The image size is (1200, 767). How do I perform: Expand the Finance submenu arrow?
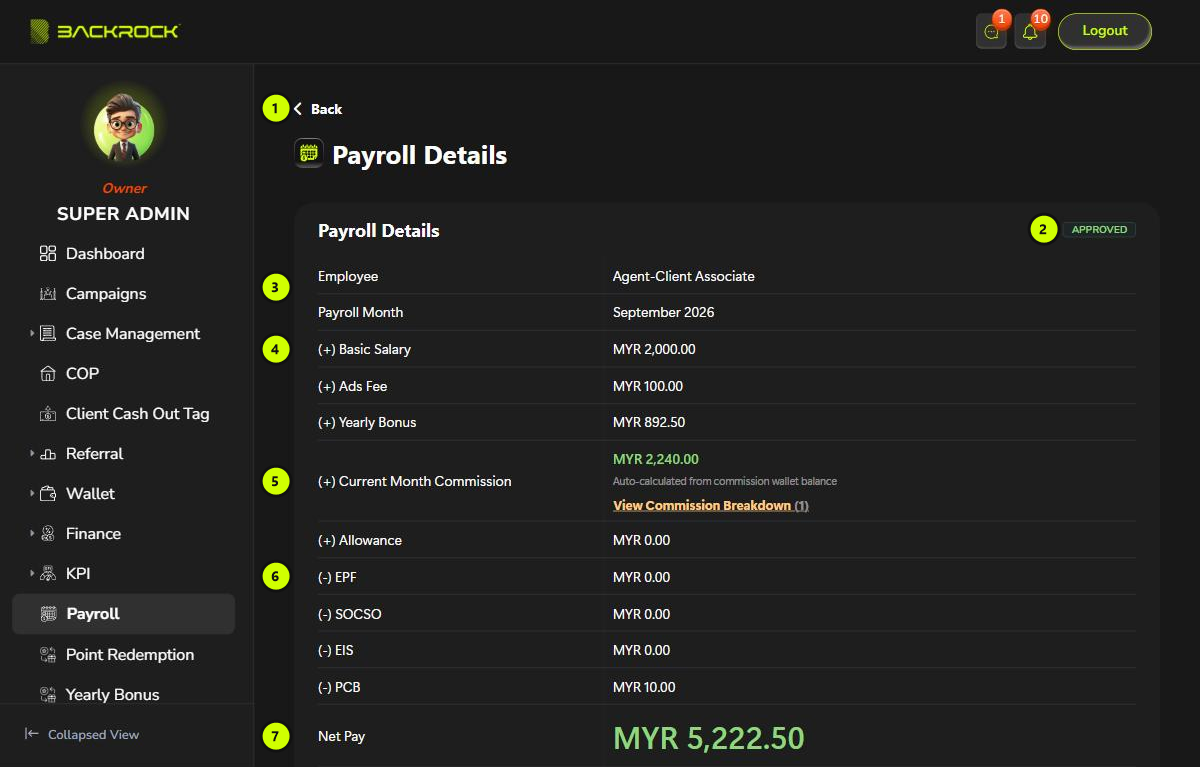pos(32,534)
